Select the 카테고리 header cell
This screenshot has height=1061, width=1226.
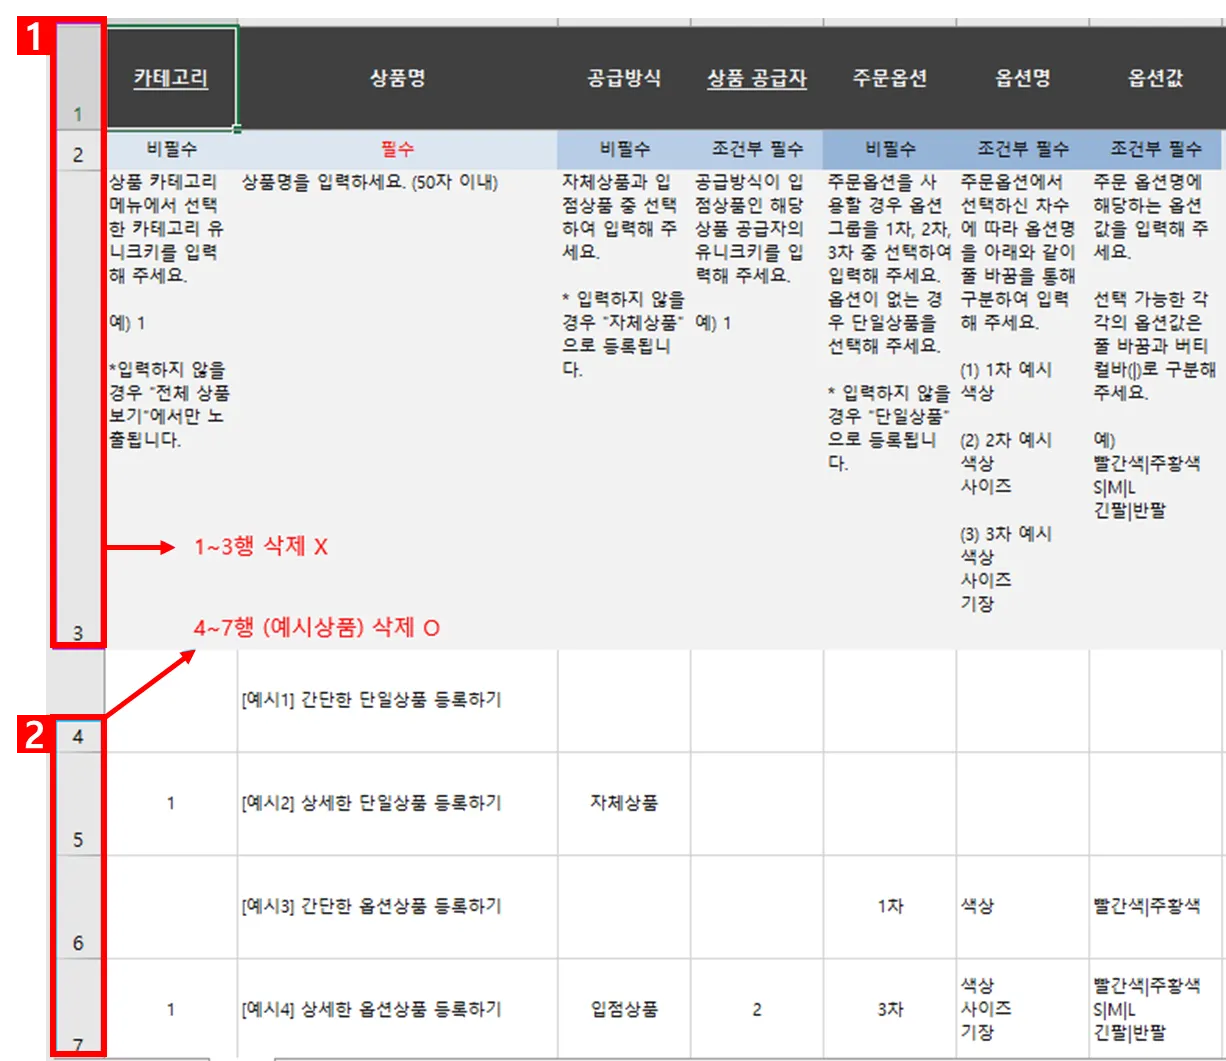pyautogui.click(x=171, y=79)
